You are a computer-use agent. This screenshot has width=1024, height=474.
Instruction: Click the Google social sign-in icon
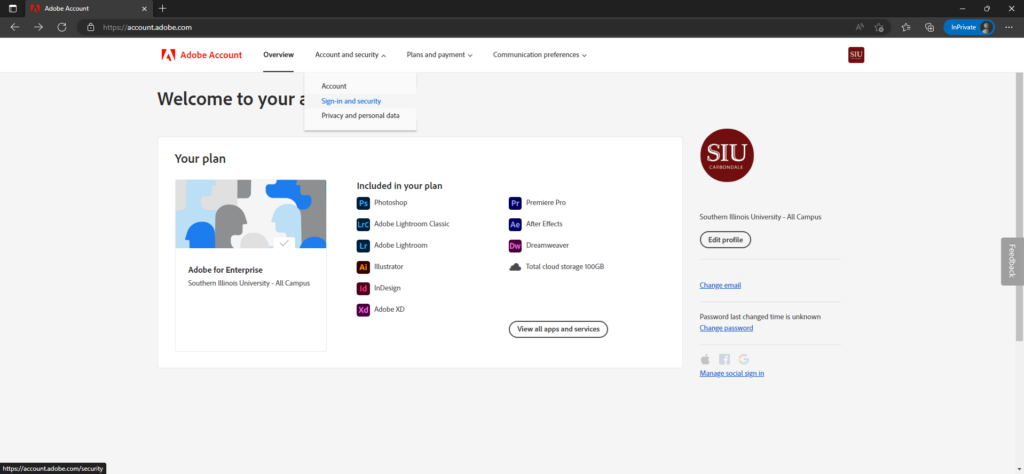click(743, 359)
